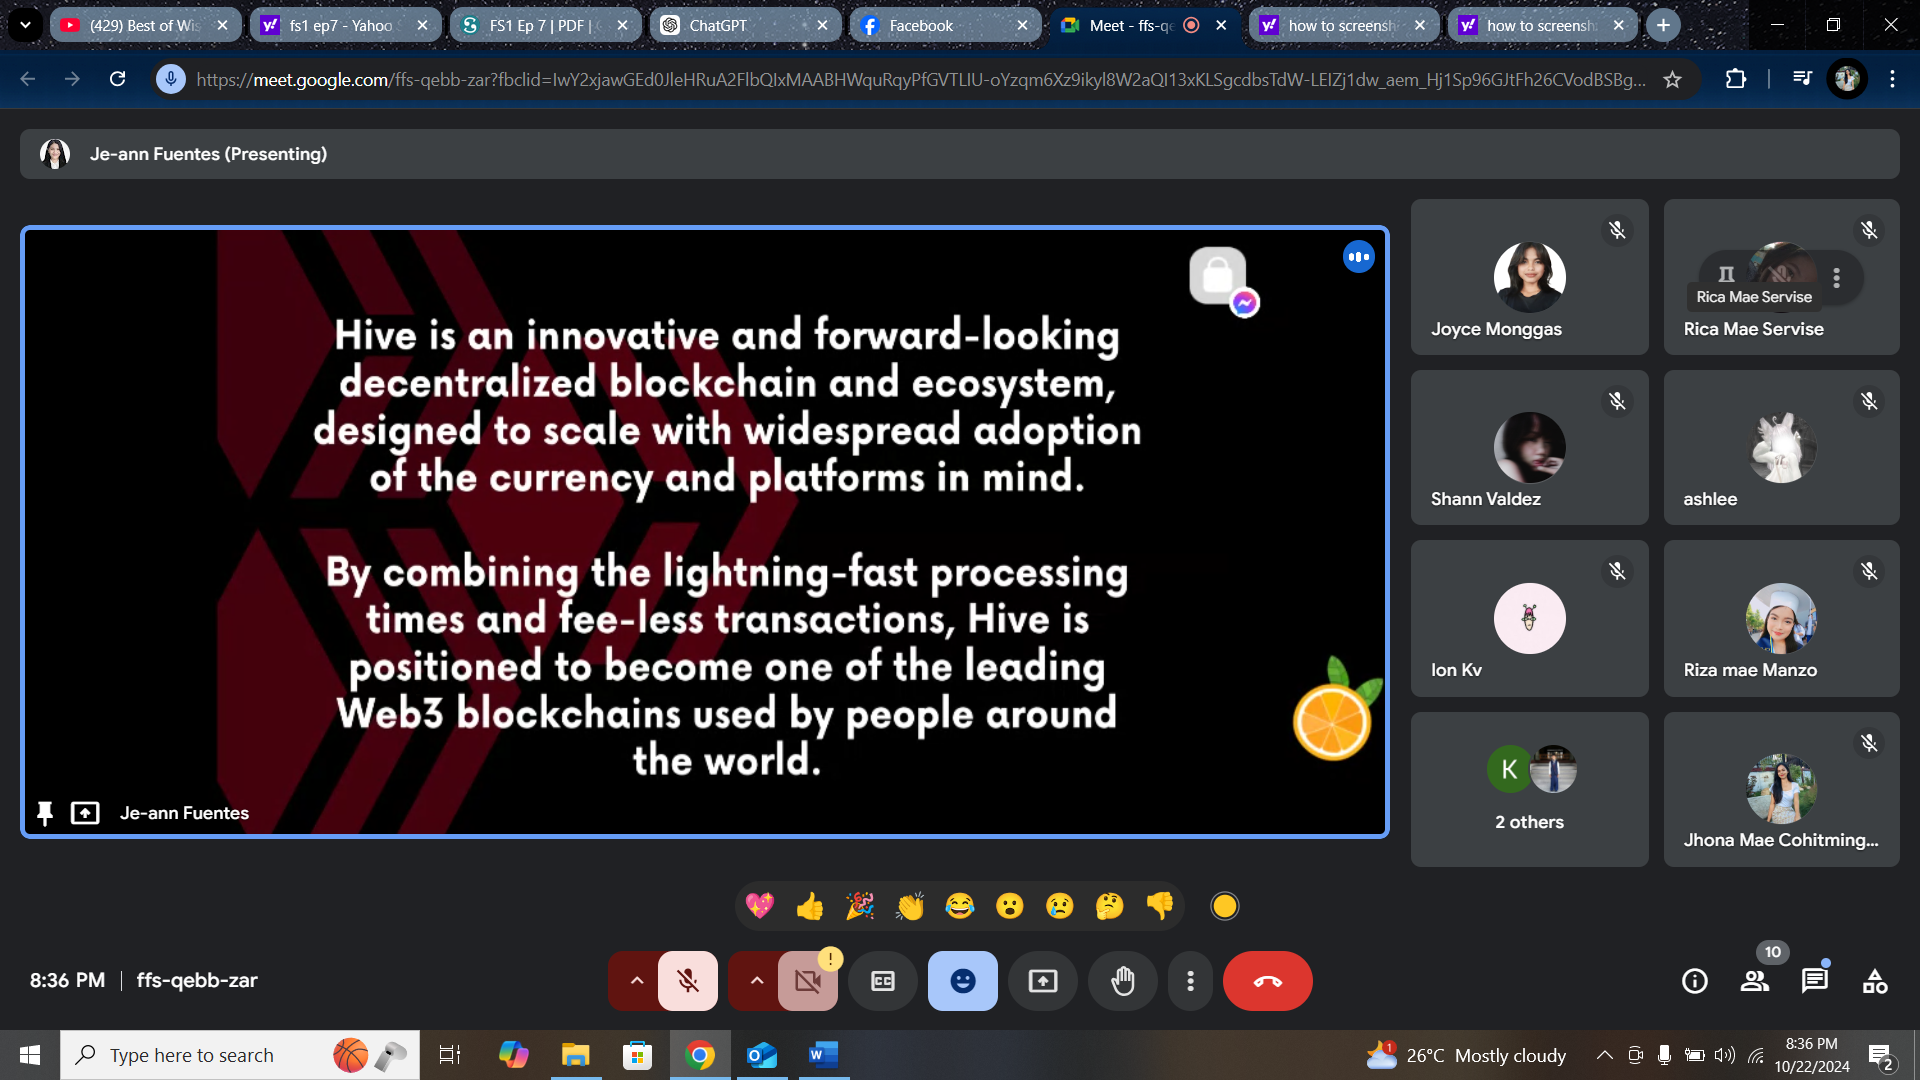This screenshot has width=1920, height=1080.
Task: Open new browser tab
Action: [1663, 25]
